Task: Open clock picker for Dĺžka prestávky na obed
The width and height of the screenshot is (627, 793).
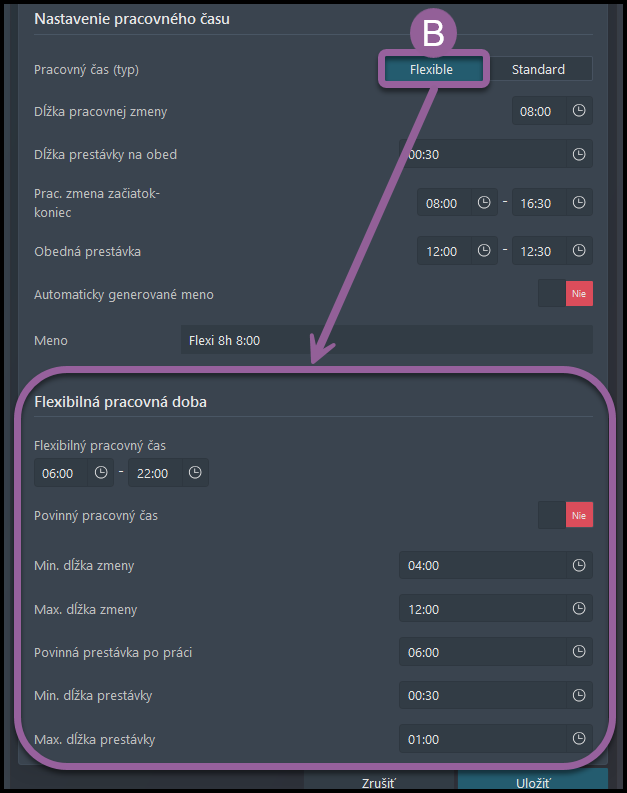Action: (579, 154)
